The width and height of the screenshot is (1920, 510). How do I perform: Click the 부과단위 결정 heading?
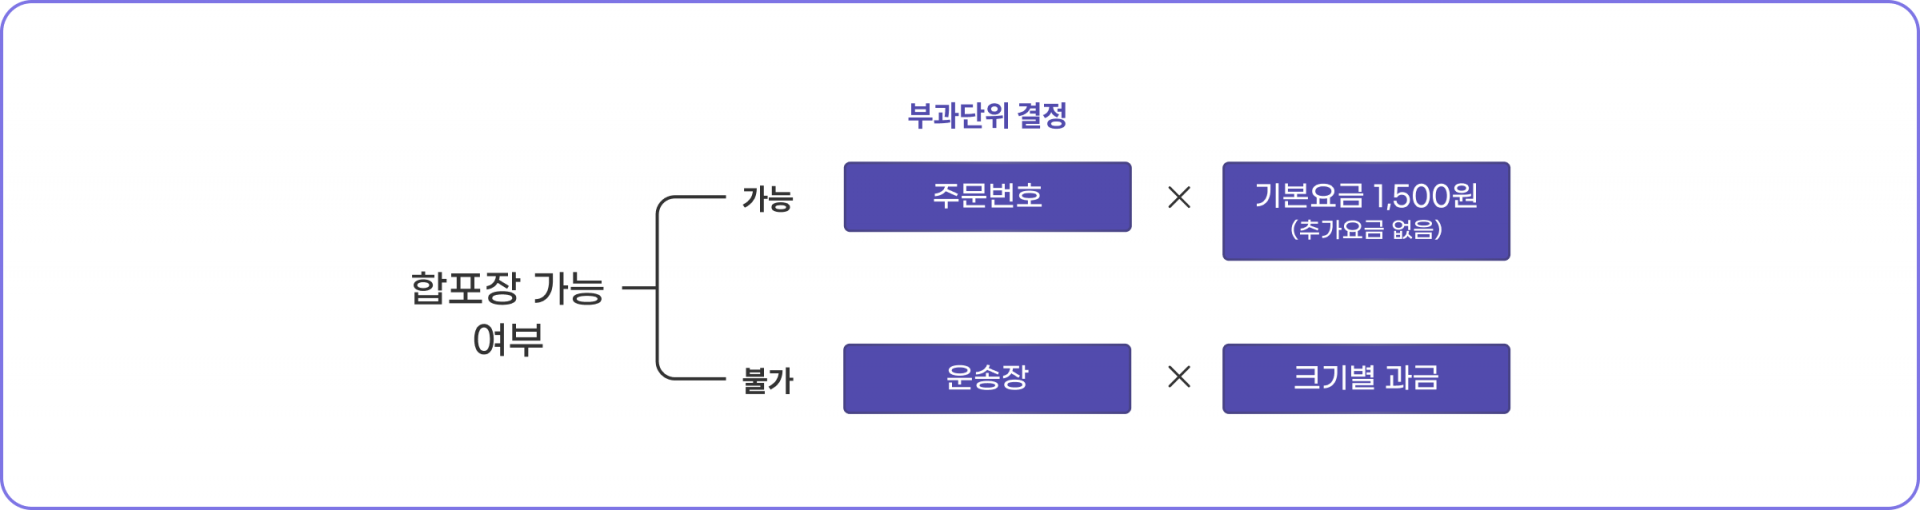[987, 115]
